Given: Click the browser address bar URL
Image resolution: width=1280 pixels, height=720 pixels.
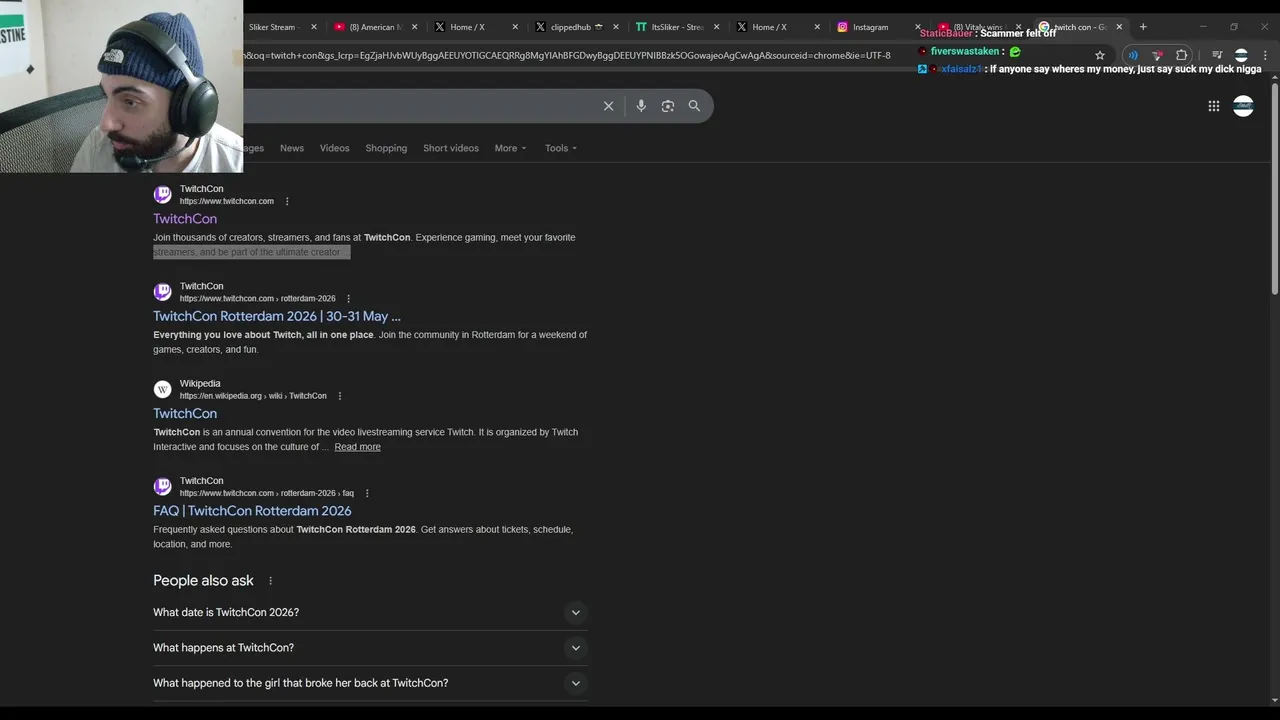Looking at the screenshot, I should [x=566, y=55].
